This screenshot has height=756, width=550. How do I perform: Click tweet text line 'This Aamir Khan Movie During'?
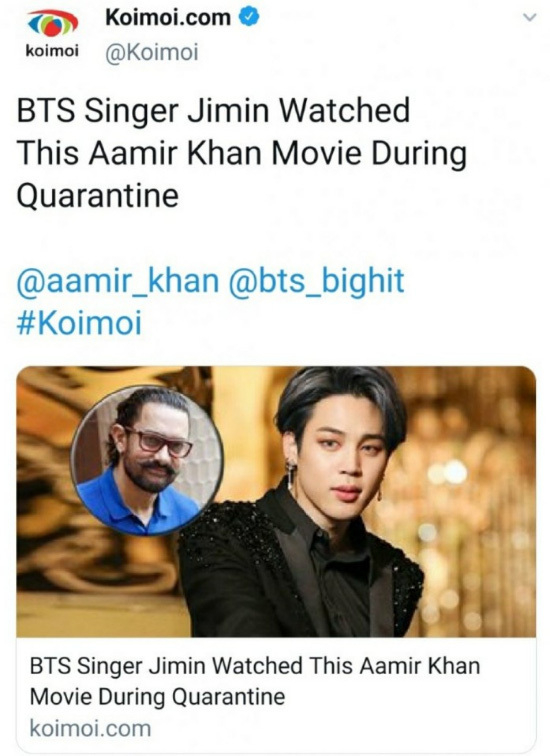pyautogui.click(x=241, y=155)
